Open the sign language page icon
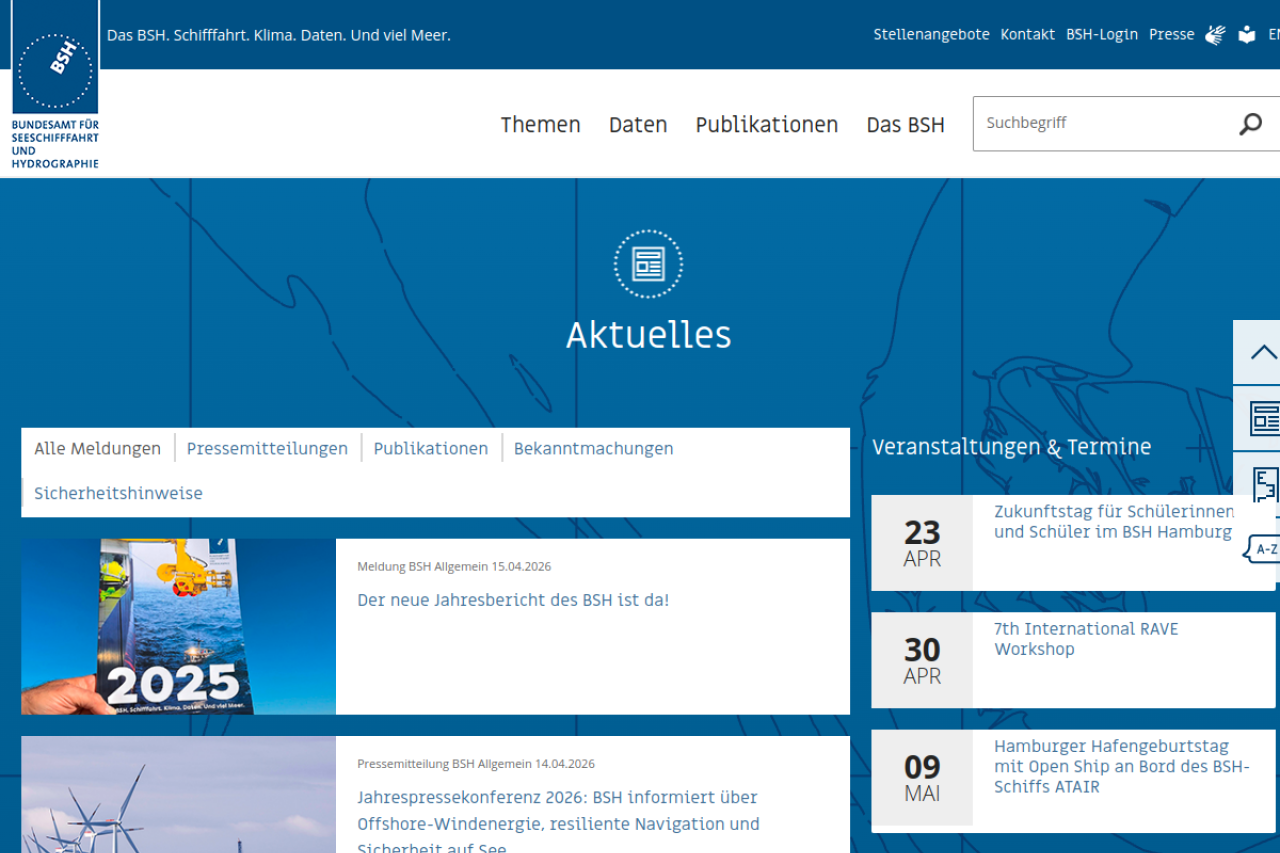This screenshot has height=853, width=1280. pyautogui.click(x=1215, y=35)
